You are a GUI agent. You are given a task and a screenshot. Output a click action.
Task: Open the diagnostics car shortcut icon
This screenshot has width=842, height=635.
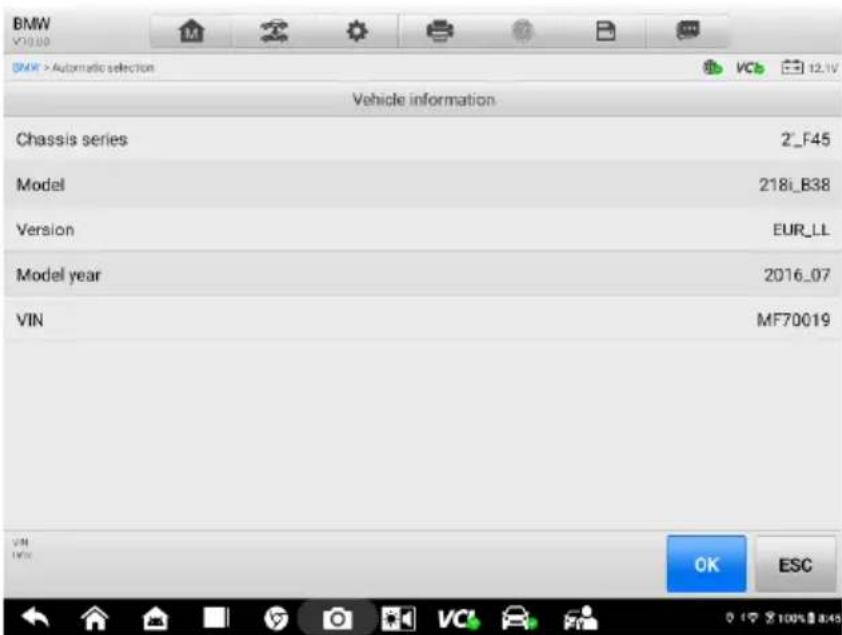(x=519, y=619)
